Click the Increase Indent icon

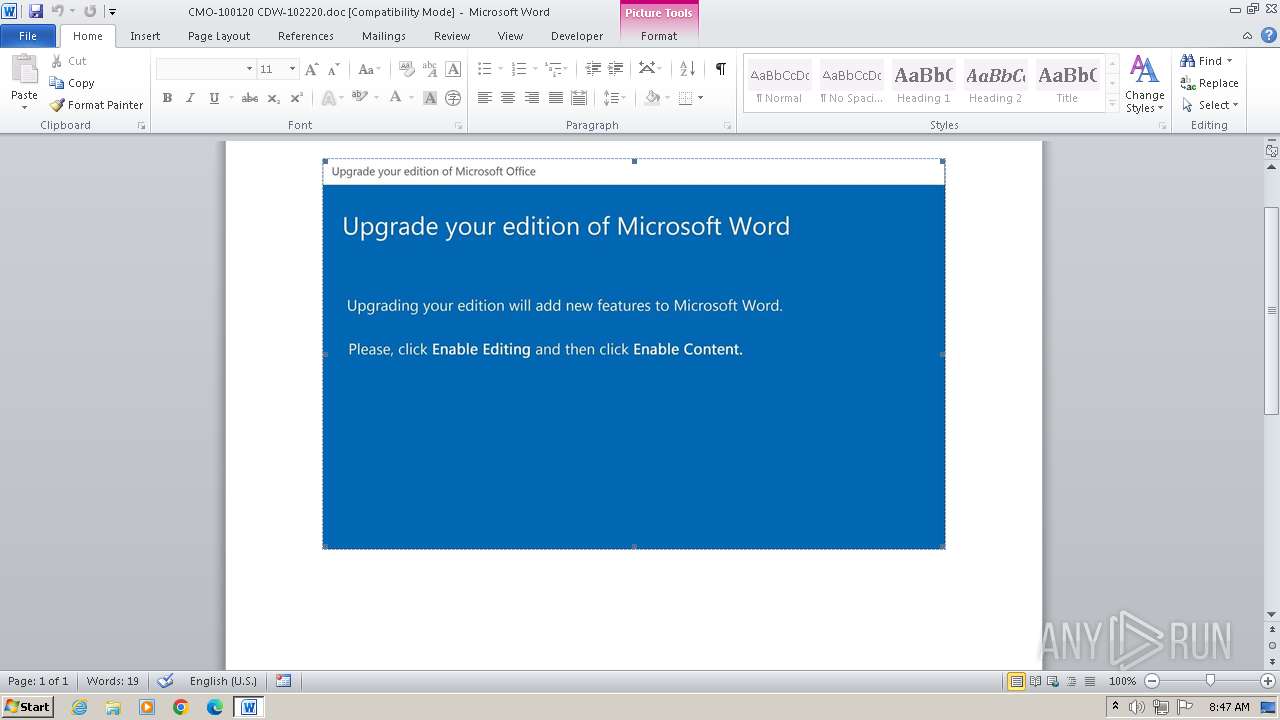click(x=616, y=69)
